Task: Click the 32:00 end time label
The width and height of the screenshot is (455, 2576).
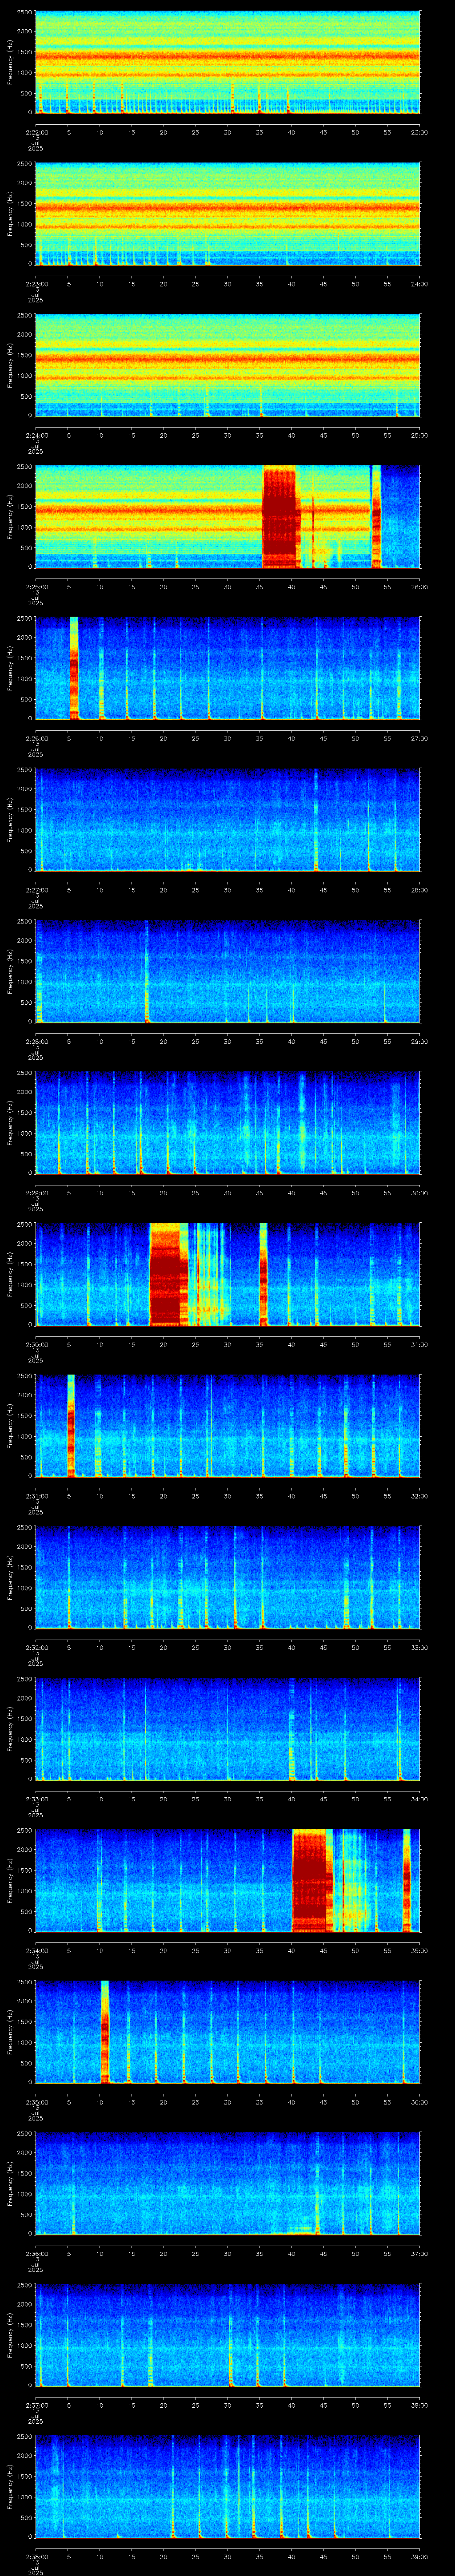Action: [x=419, y=1496]
